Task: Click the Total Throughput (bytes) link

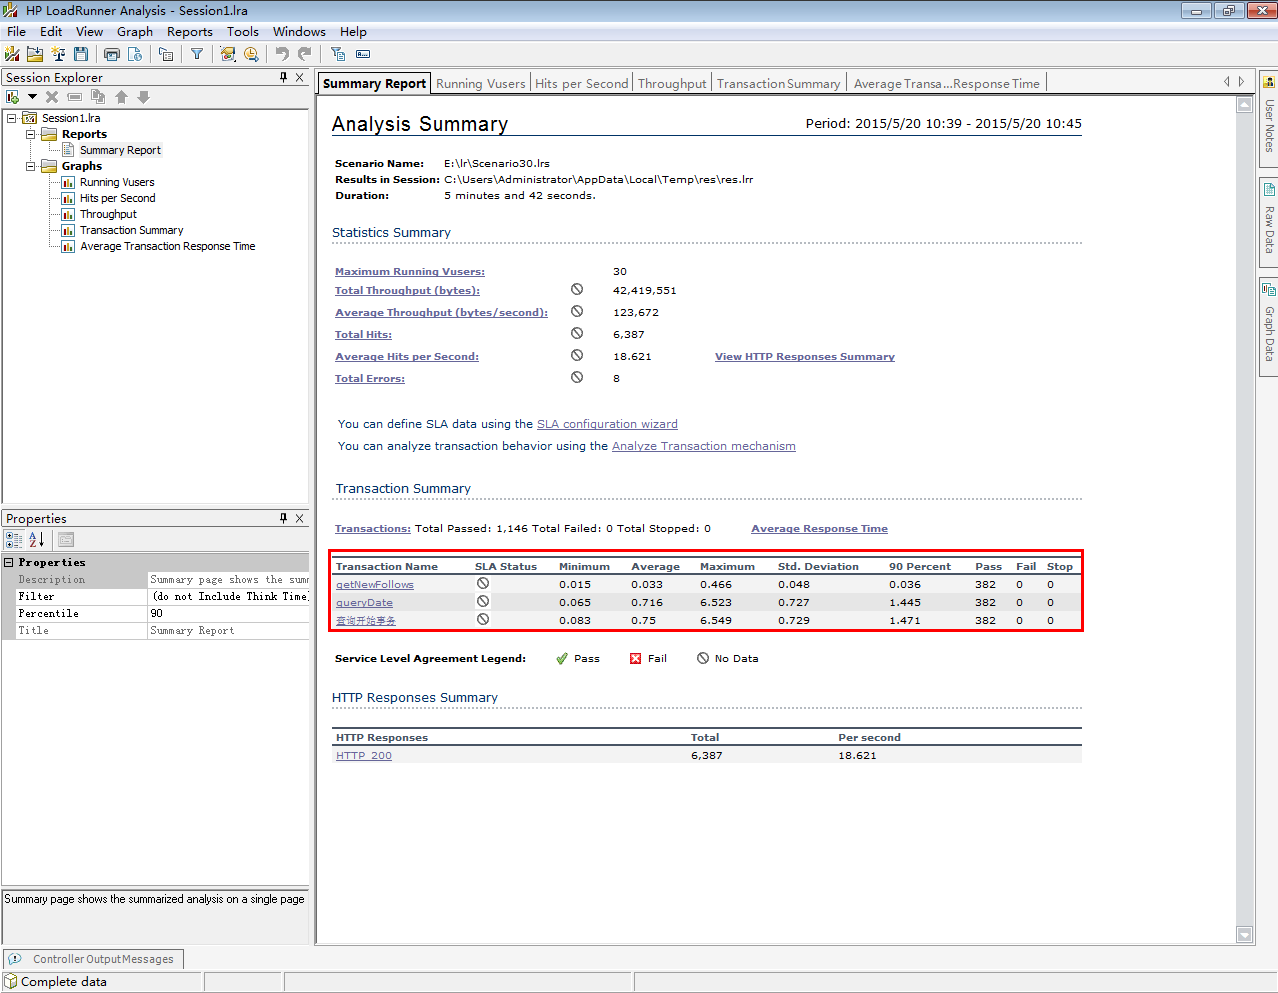Action: click(x=407, y=291)
